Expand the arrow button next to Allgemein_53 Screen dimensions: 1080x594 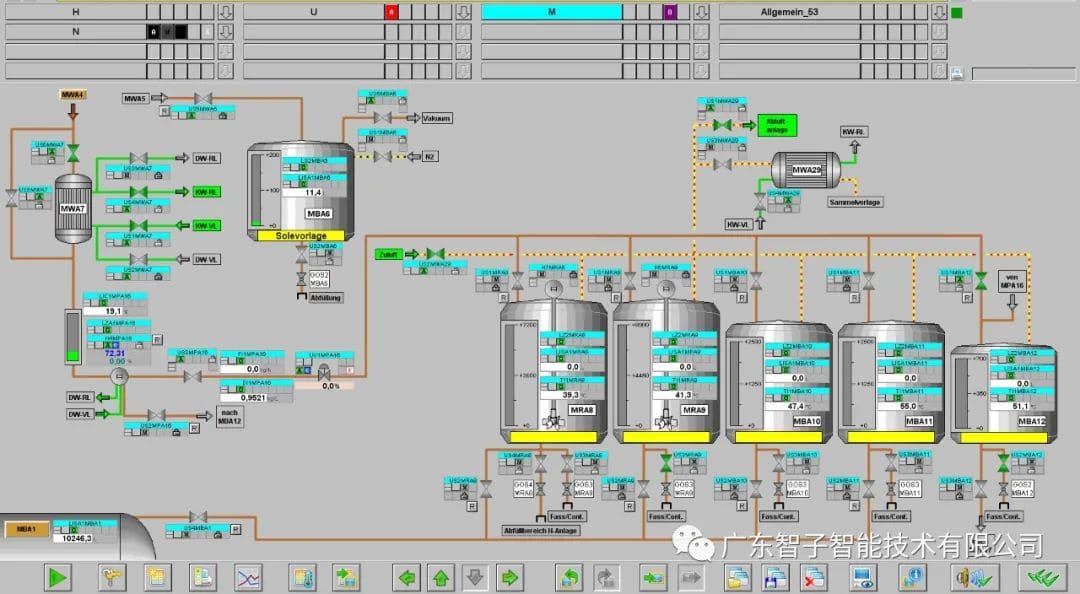click(940, 13)
